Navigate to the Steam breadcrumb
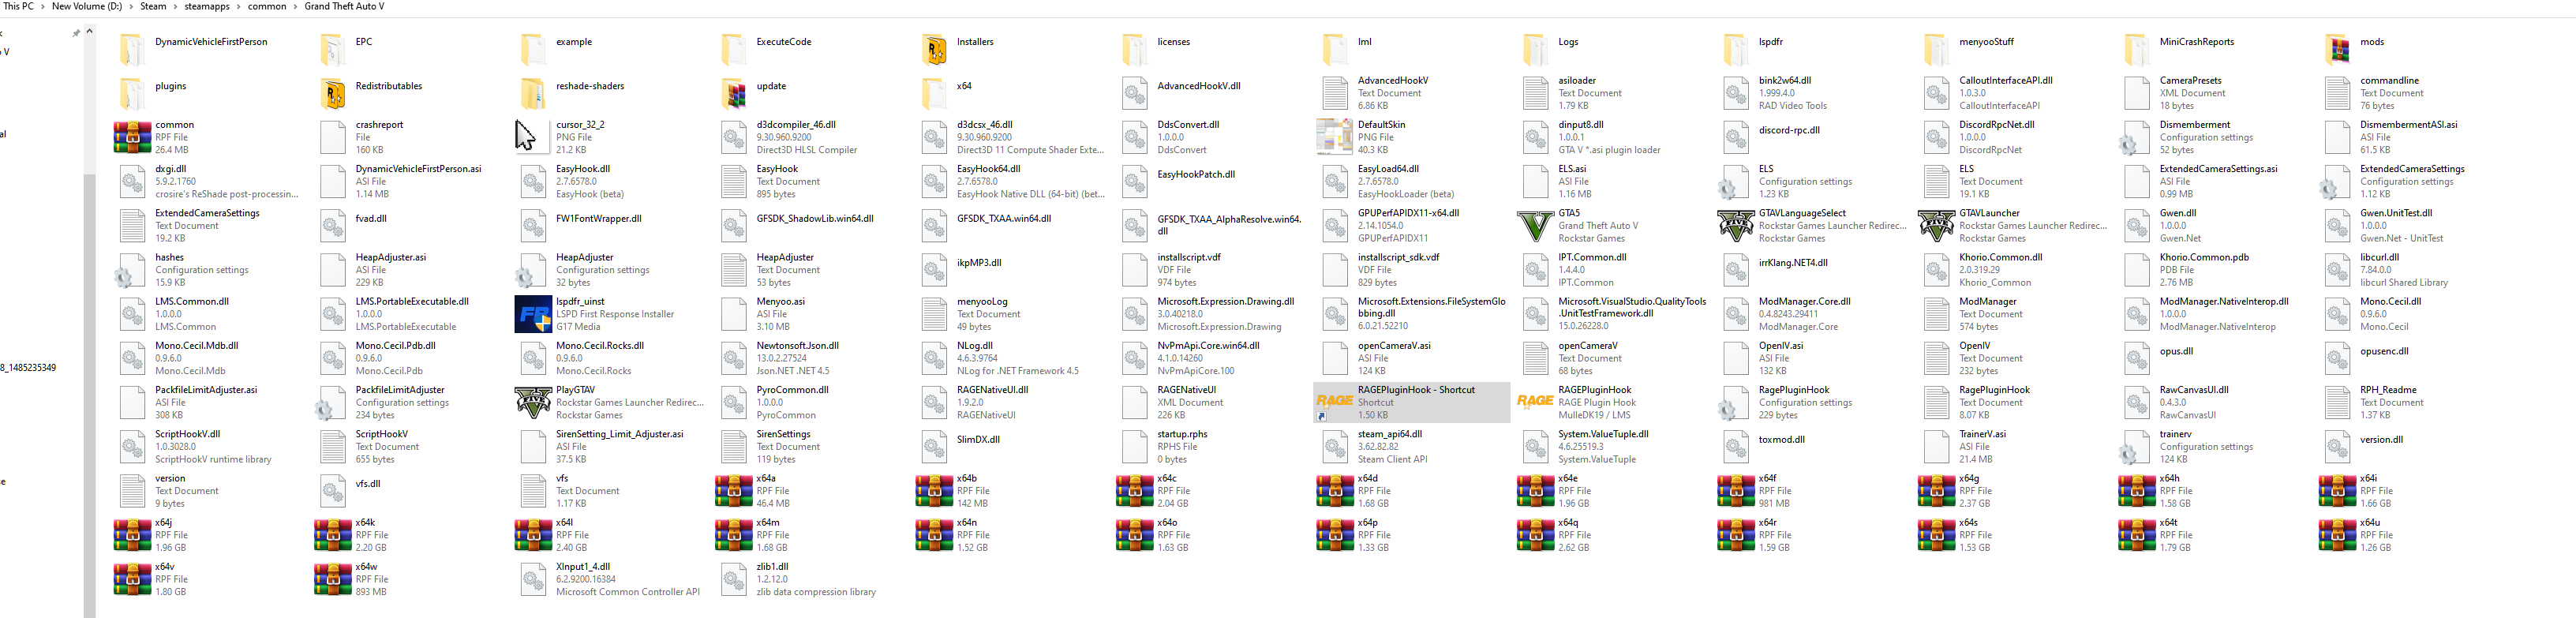 point(153,7)
